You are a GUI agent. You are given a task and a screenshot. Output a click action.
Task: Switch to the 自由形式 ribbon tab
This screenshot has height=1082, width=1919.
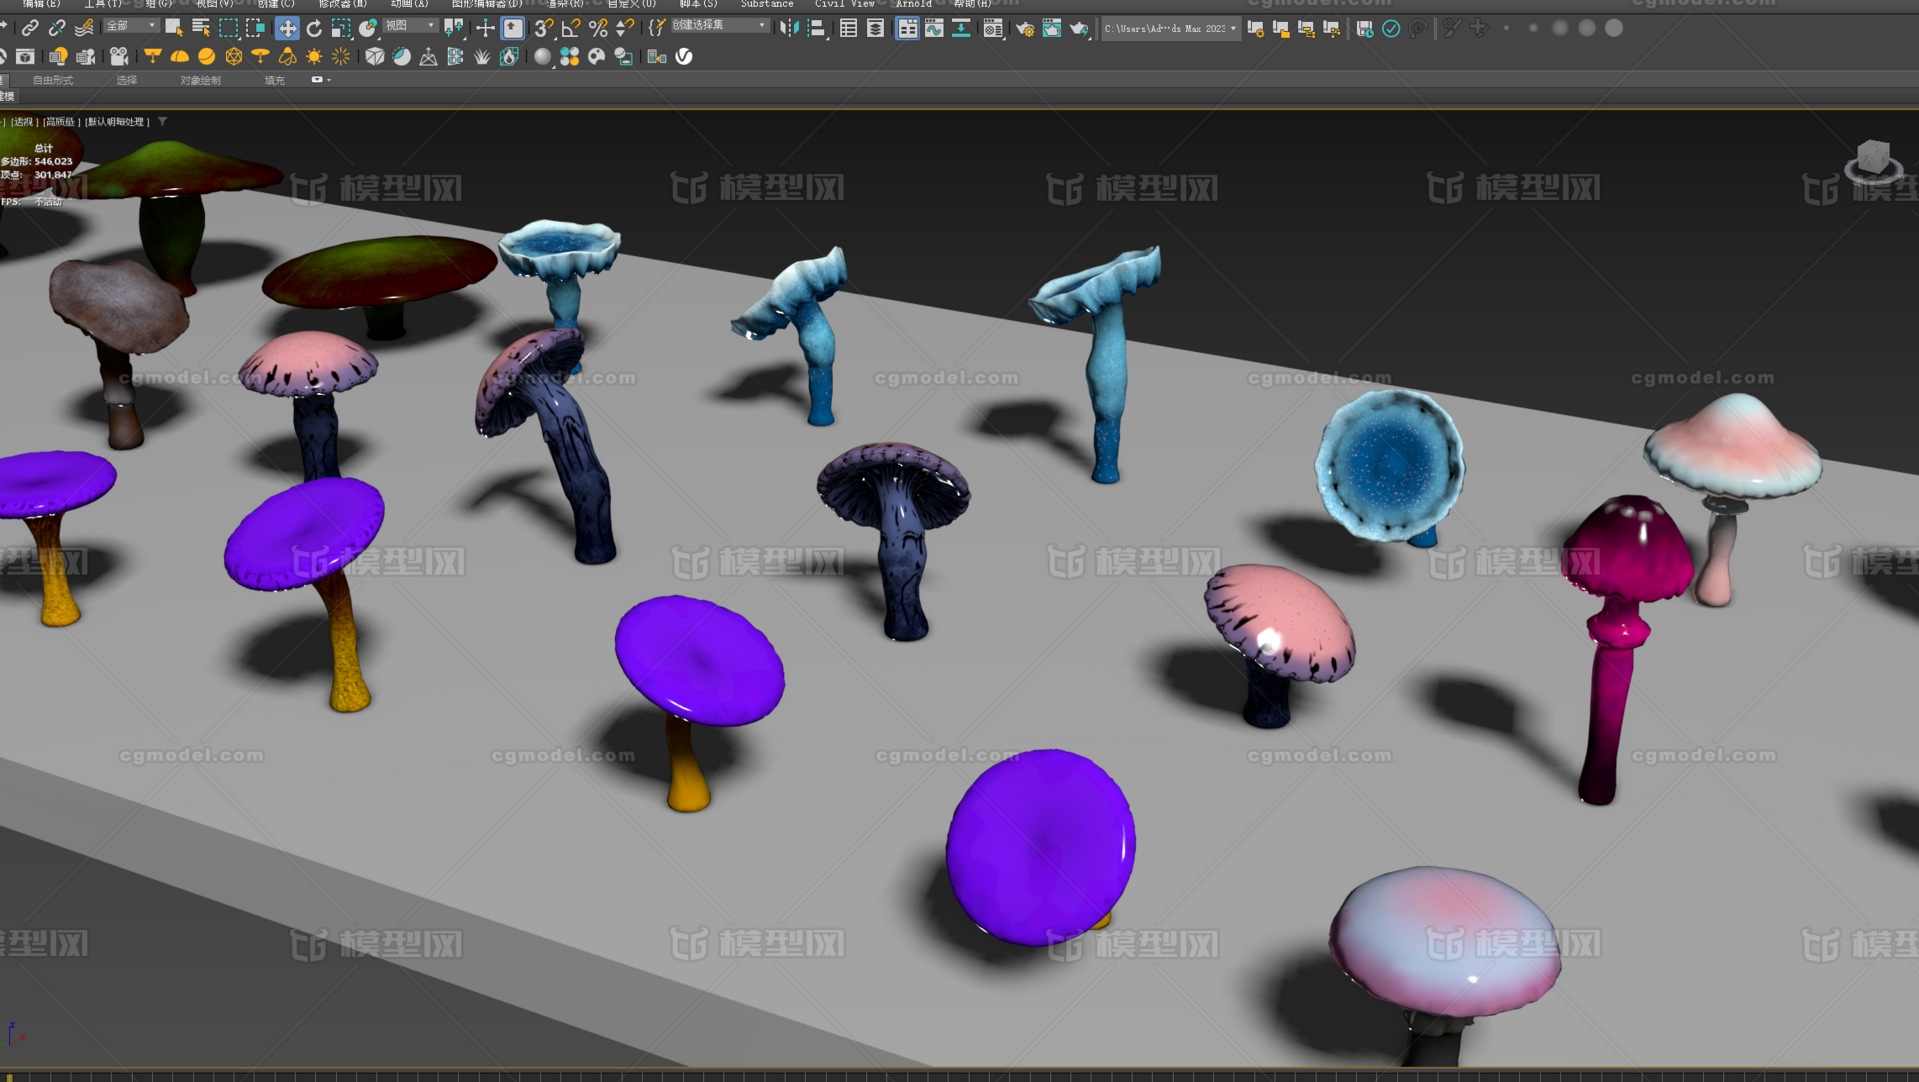53,81
